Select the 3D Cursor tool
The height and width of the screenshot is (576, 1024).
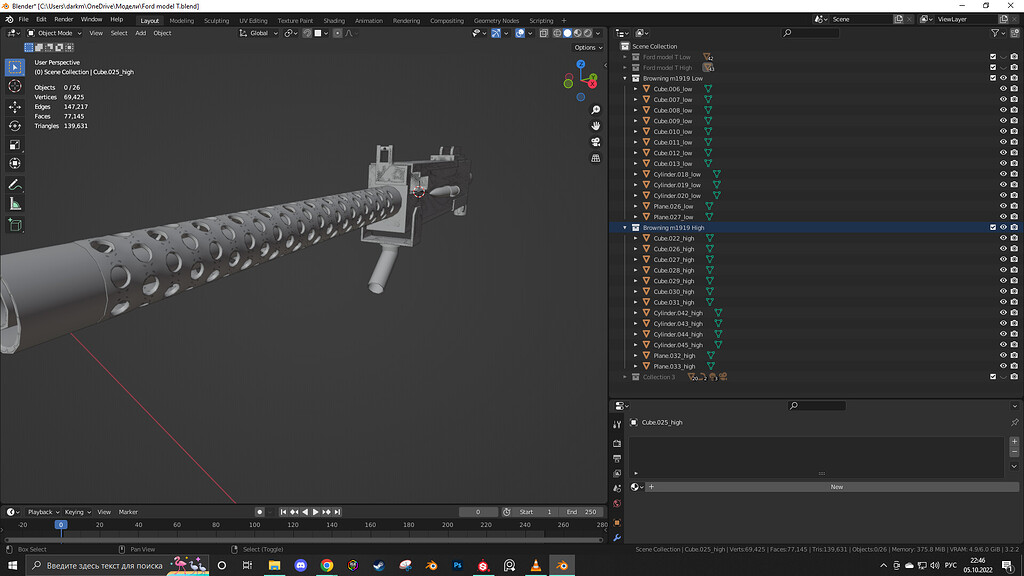(x=15, y=86)
